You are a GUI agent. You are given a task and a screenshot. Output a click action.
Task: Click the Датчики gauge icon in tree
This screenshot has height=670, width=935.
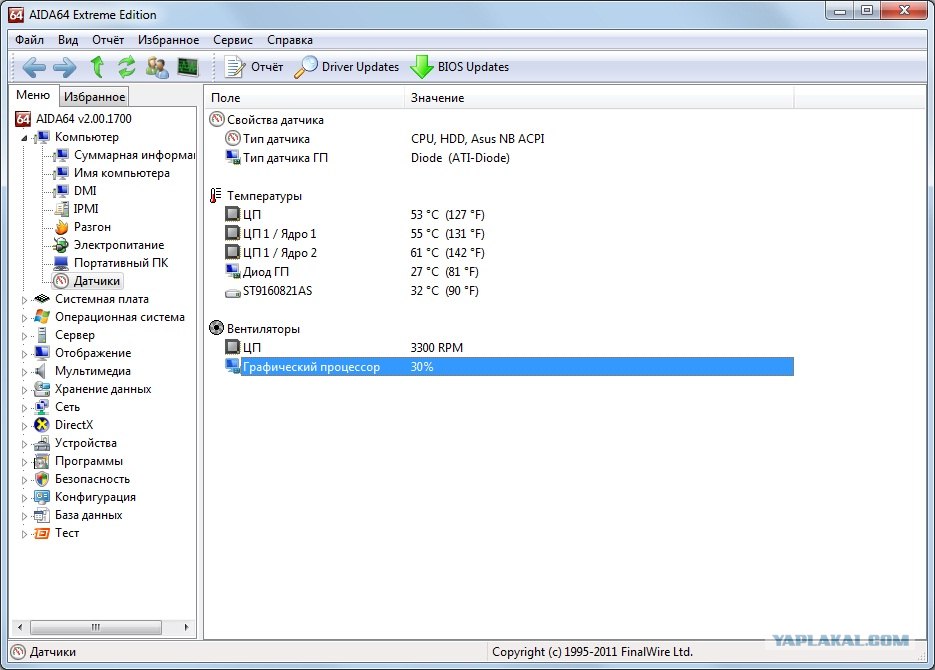tap(61, 281)
